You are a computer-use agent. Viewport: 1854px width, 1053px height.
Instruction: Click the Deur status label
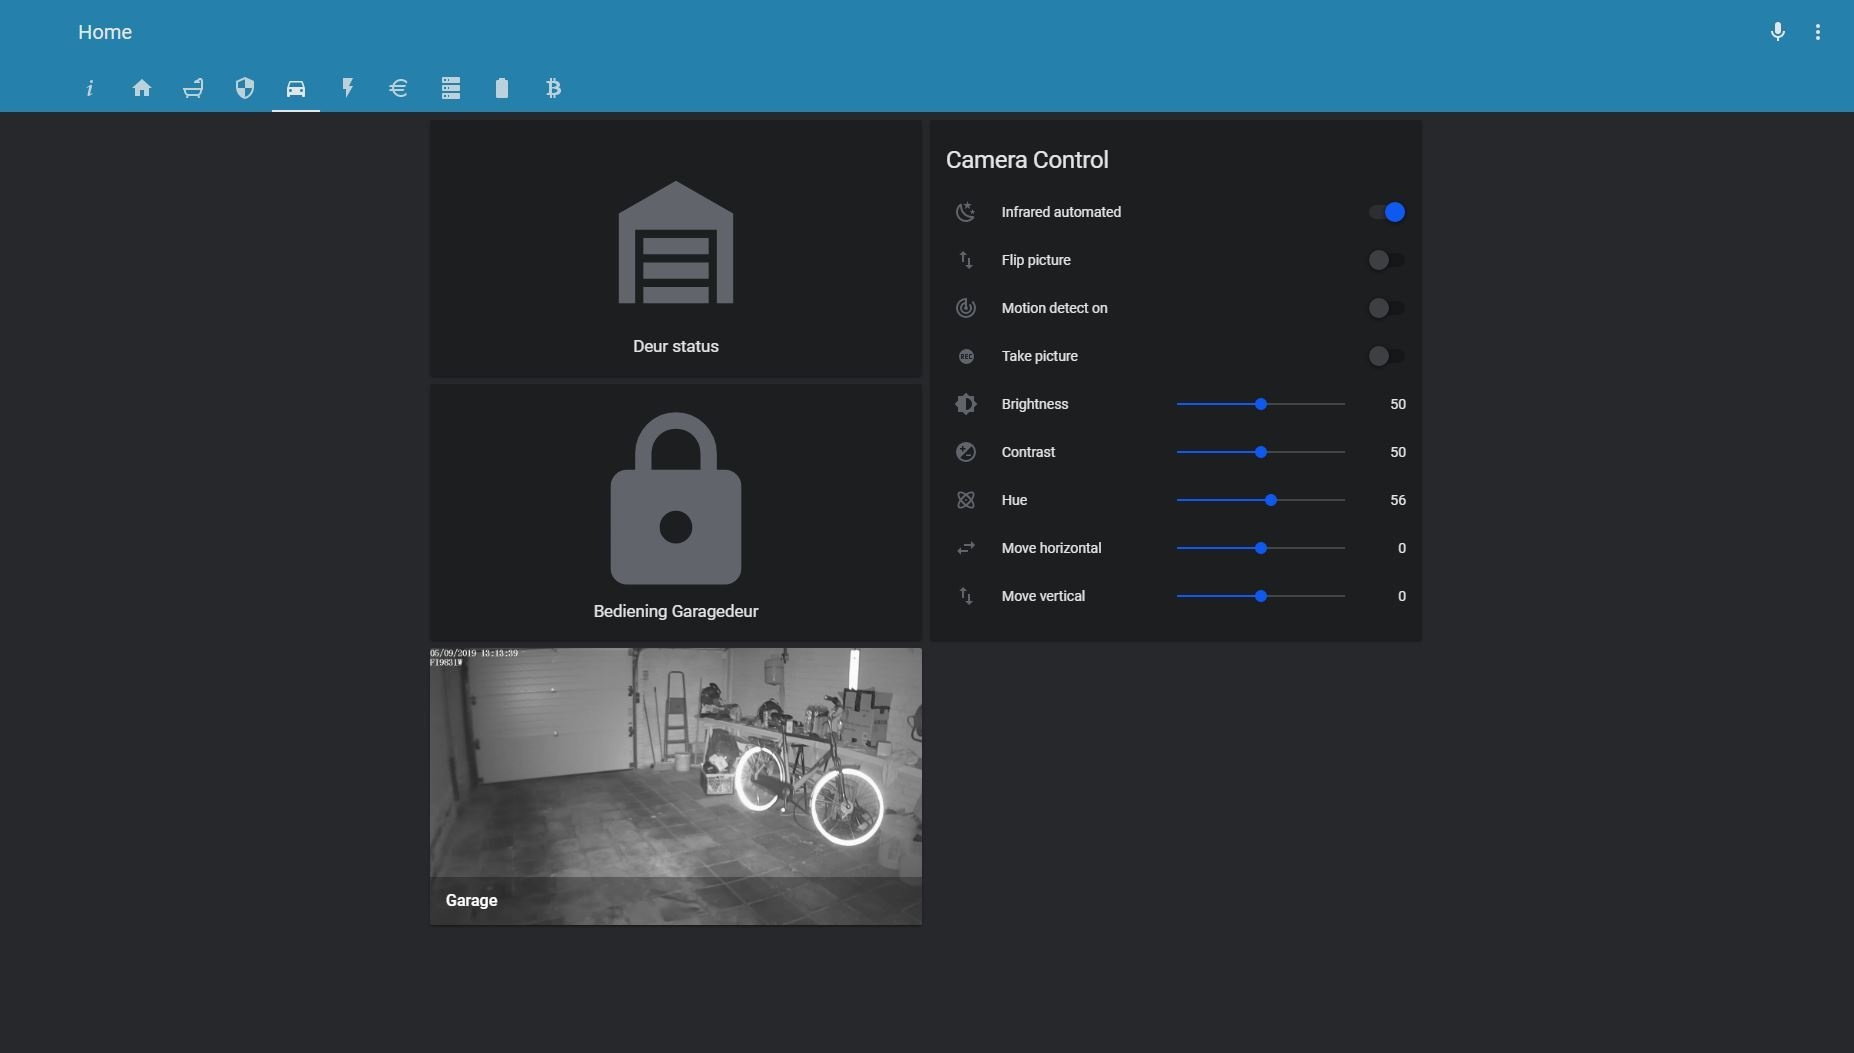pos(676,346)
